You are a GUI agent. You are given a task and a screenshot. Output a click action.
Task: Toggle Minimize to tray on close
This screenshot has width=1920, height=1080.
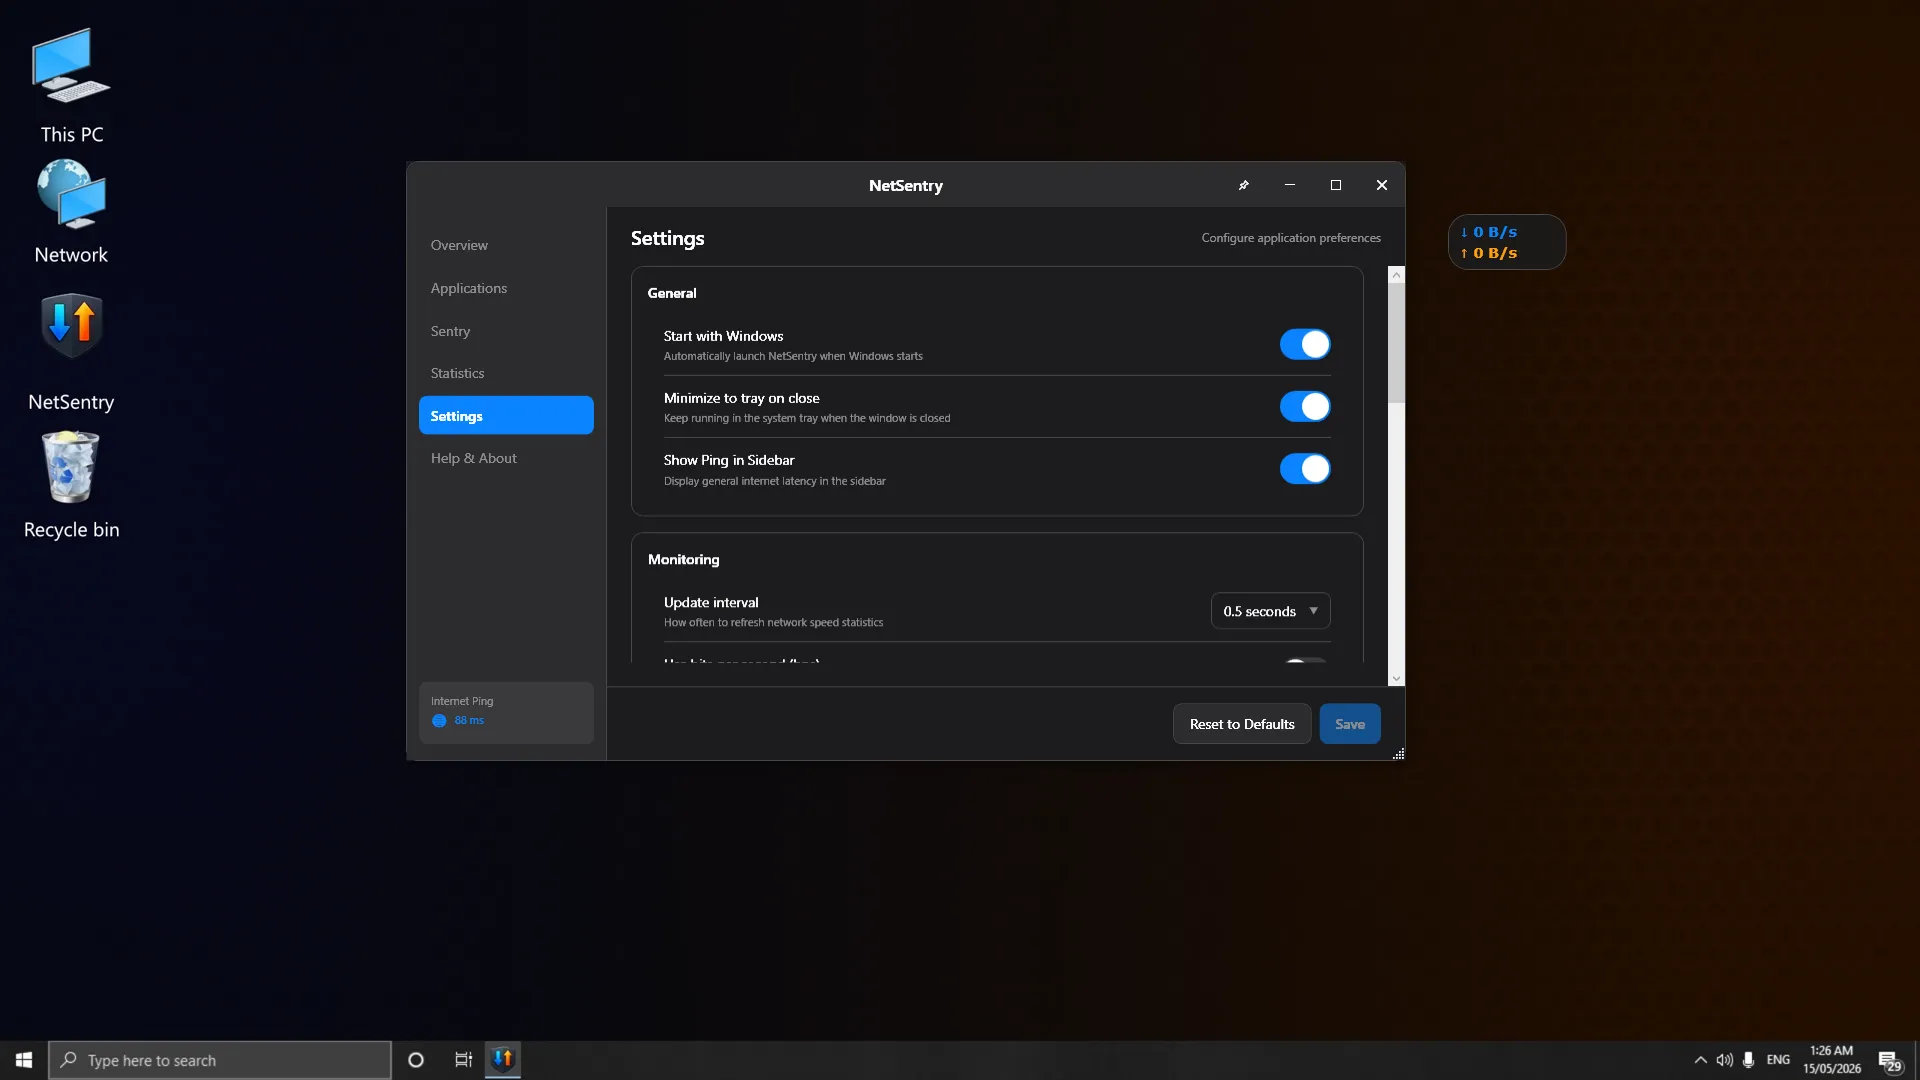click(x=1305, y=406)
